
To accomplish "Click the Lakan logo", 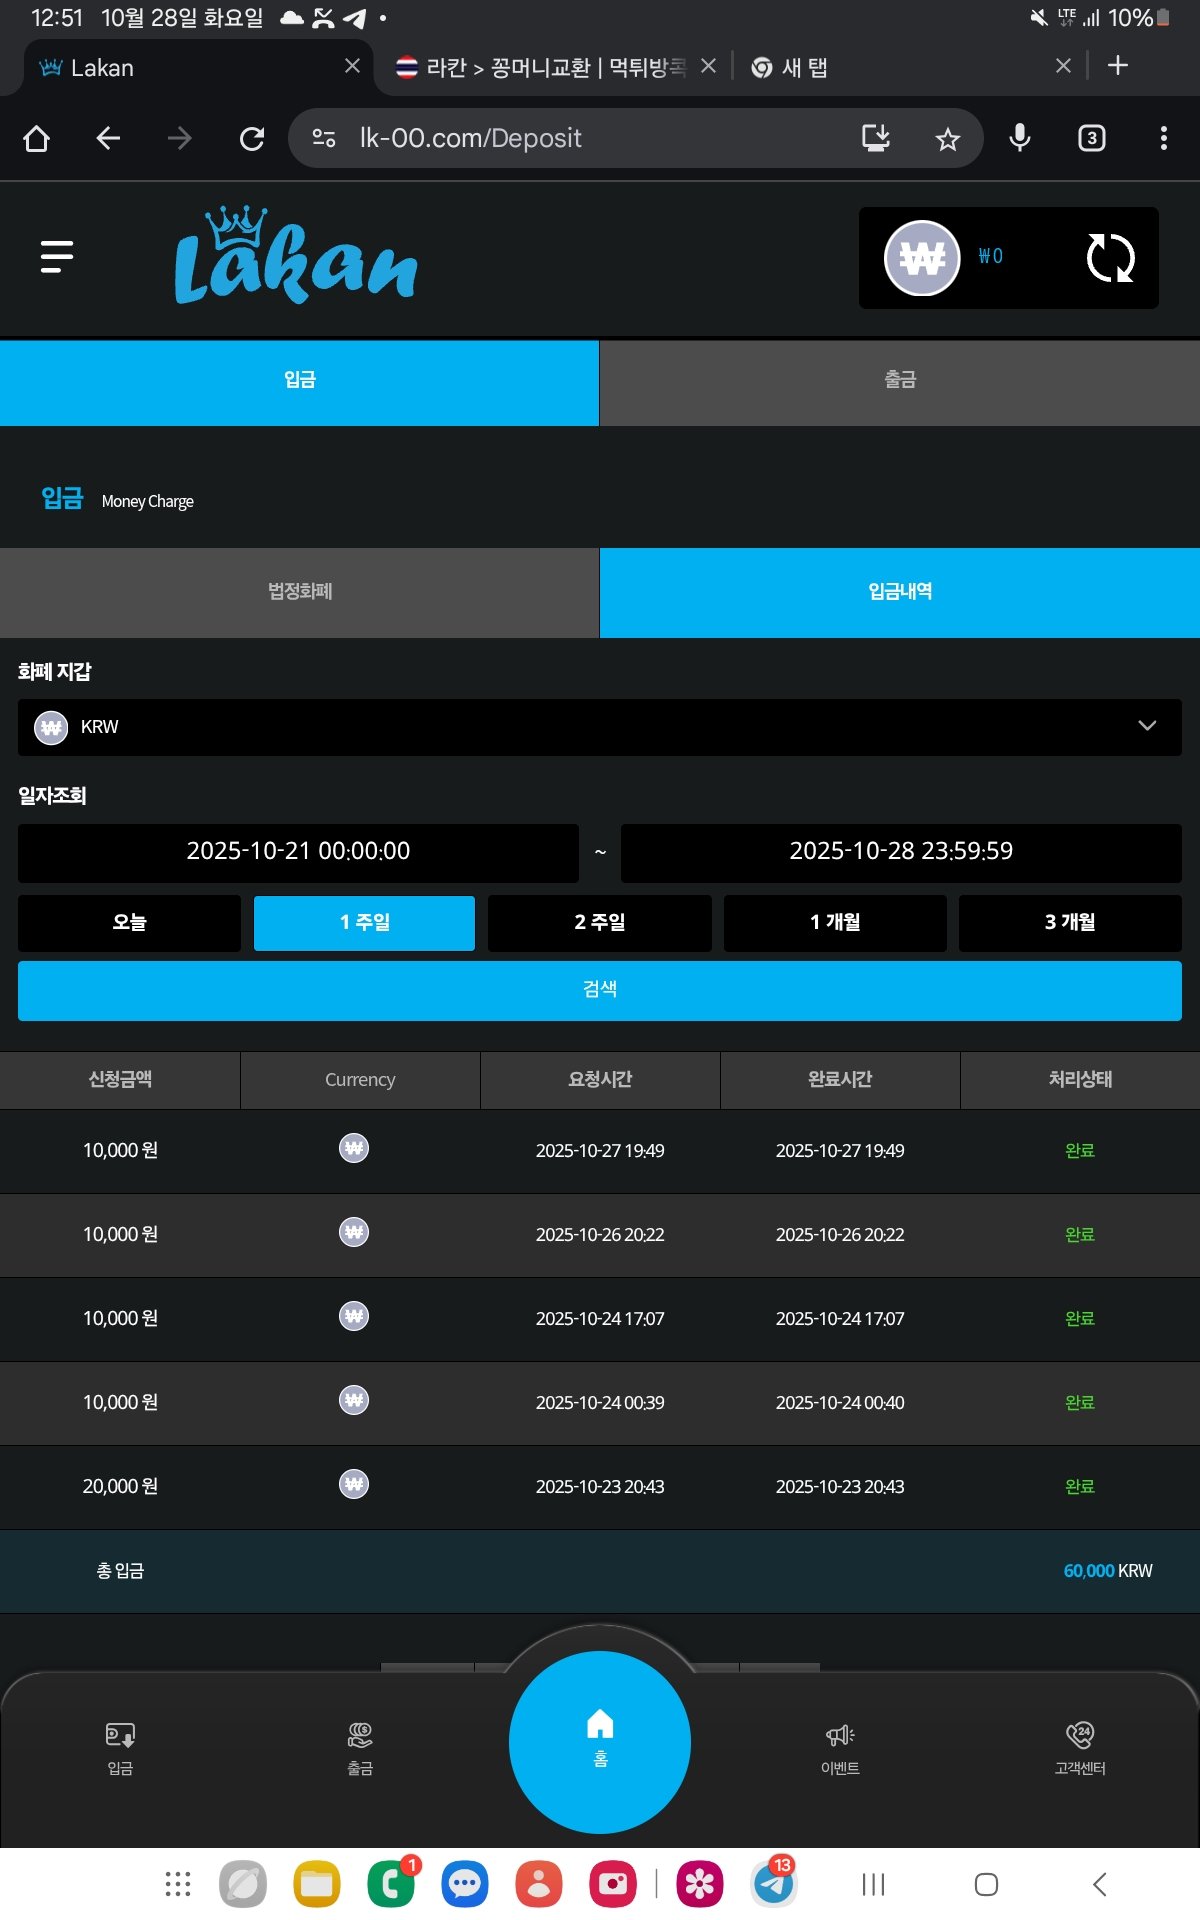I will tap(295, 257).
